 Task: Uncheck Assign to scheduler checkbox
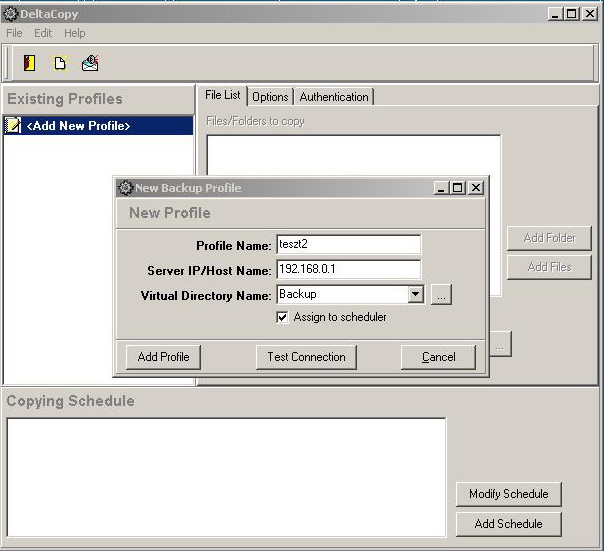[282, 317]
